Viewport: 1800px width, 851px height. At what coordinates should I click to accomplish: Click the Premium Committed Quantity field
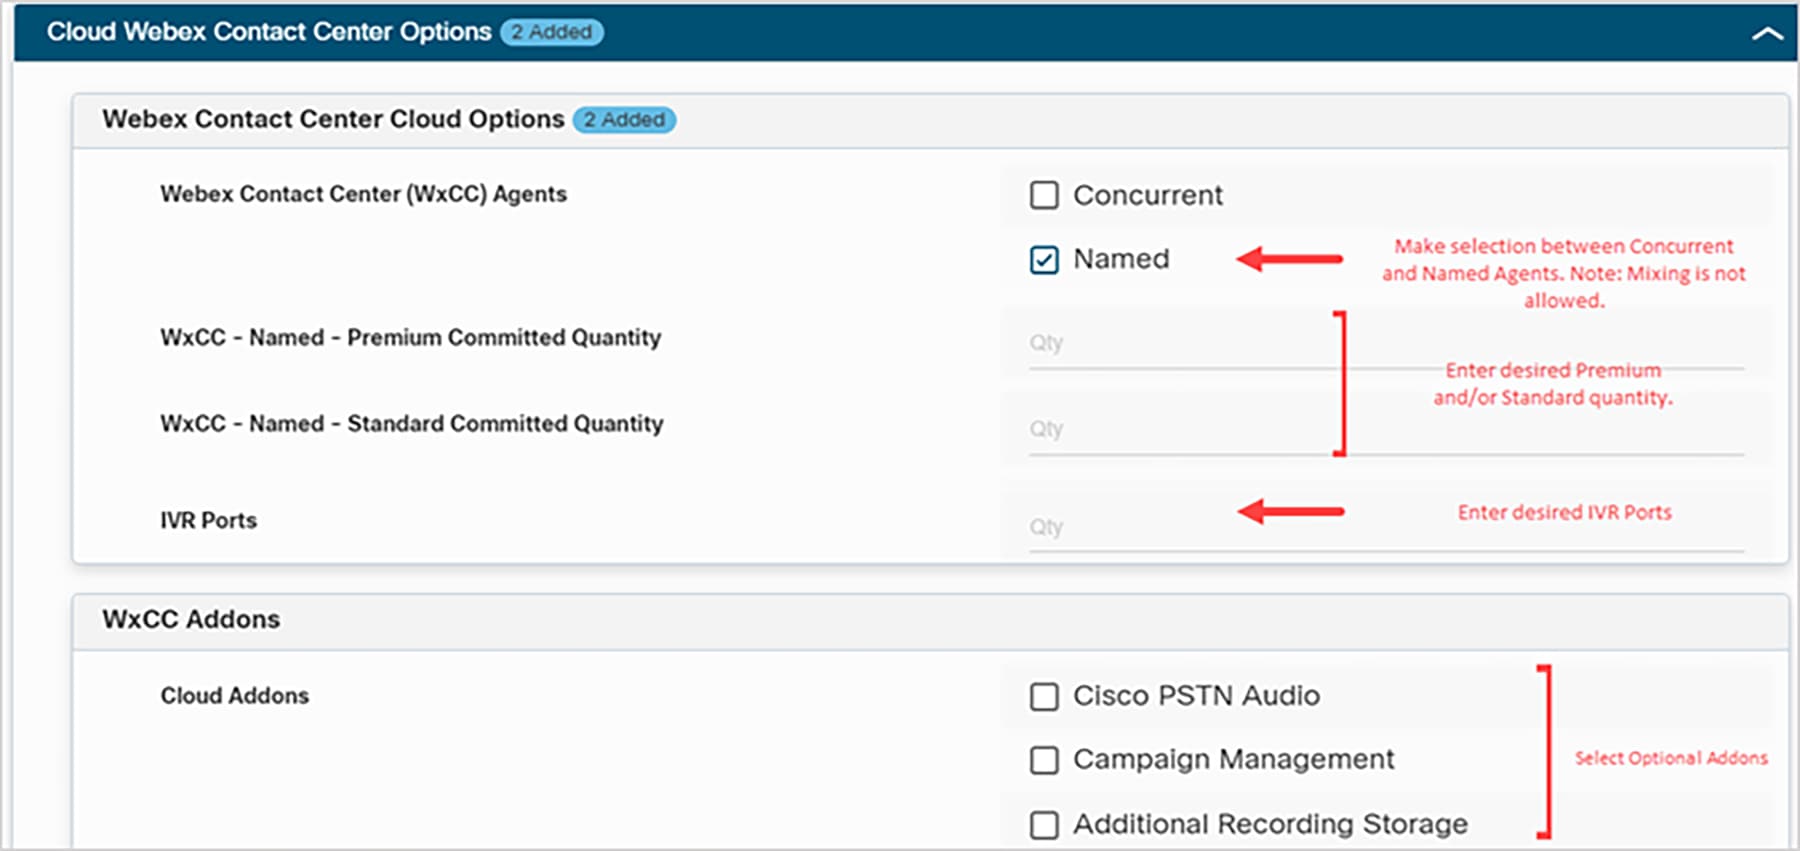click(1180, 344)
